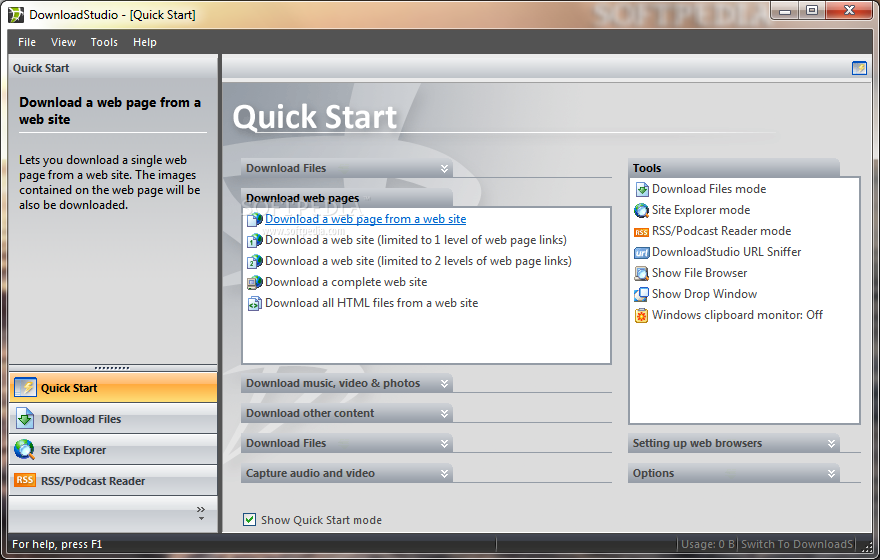Image resolution: width=880 pixels, height=560 pixels.
Task: Click 'Switch To DownloadS' status bar entry
Action: (x=797, y=544)
